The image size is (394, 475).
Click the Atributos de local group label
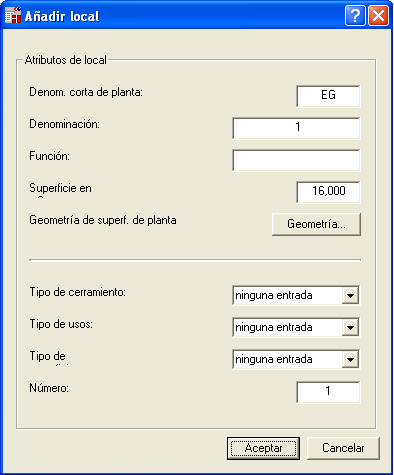[66, 60]
